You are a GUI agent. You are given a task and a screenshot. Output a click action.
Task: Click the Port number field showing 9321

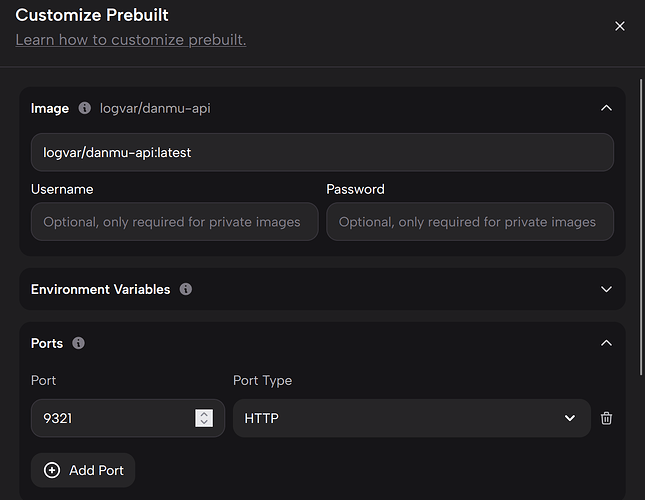110,418
